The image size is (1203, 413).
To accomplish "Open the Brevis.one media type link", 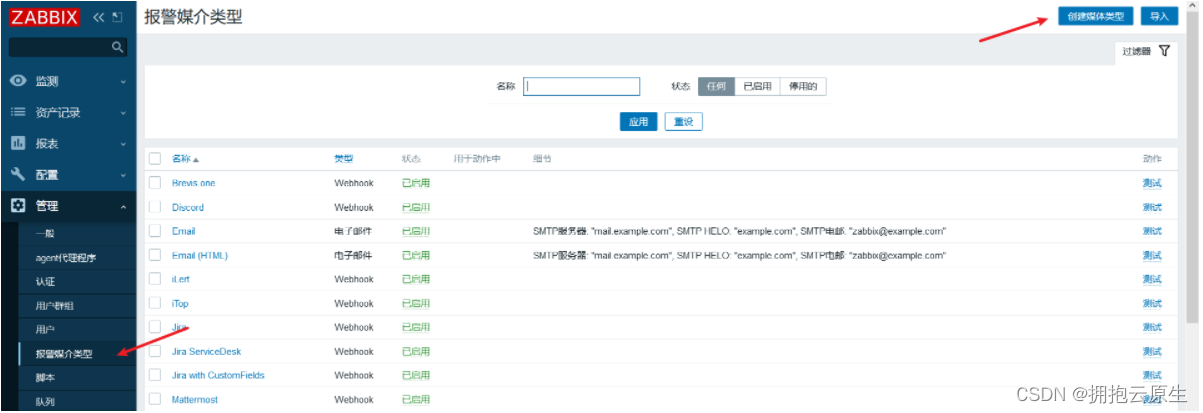I will (193, 183).
